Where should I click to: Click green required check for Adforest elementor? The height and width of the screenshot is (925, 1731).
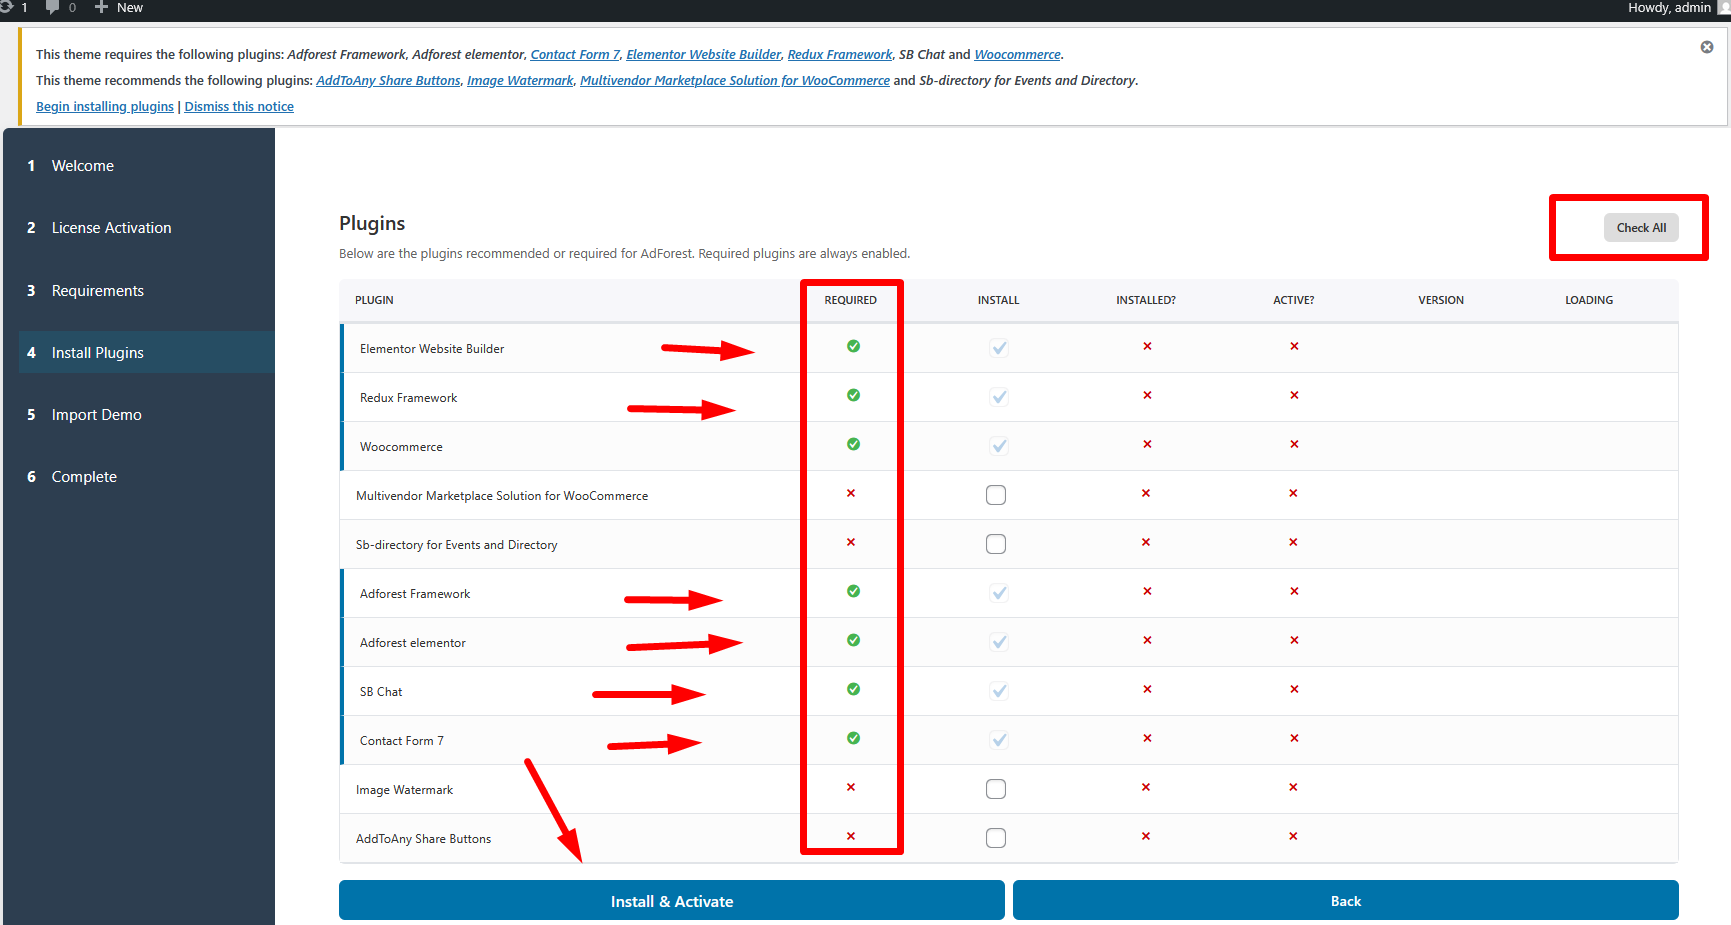(x=853, y=640)
